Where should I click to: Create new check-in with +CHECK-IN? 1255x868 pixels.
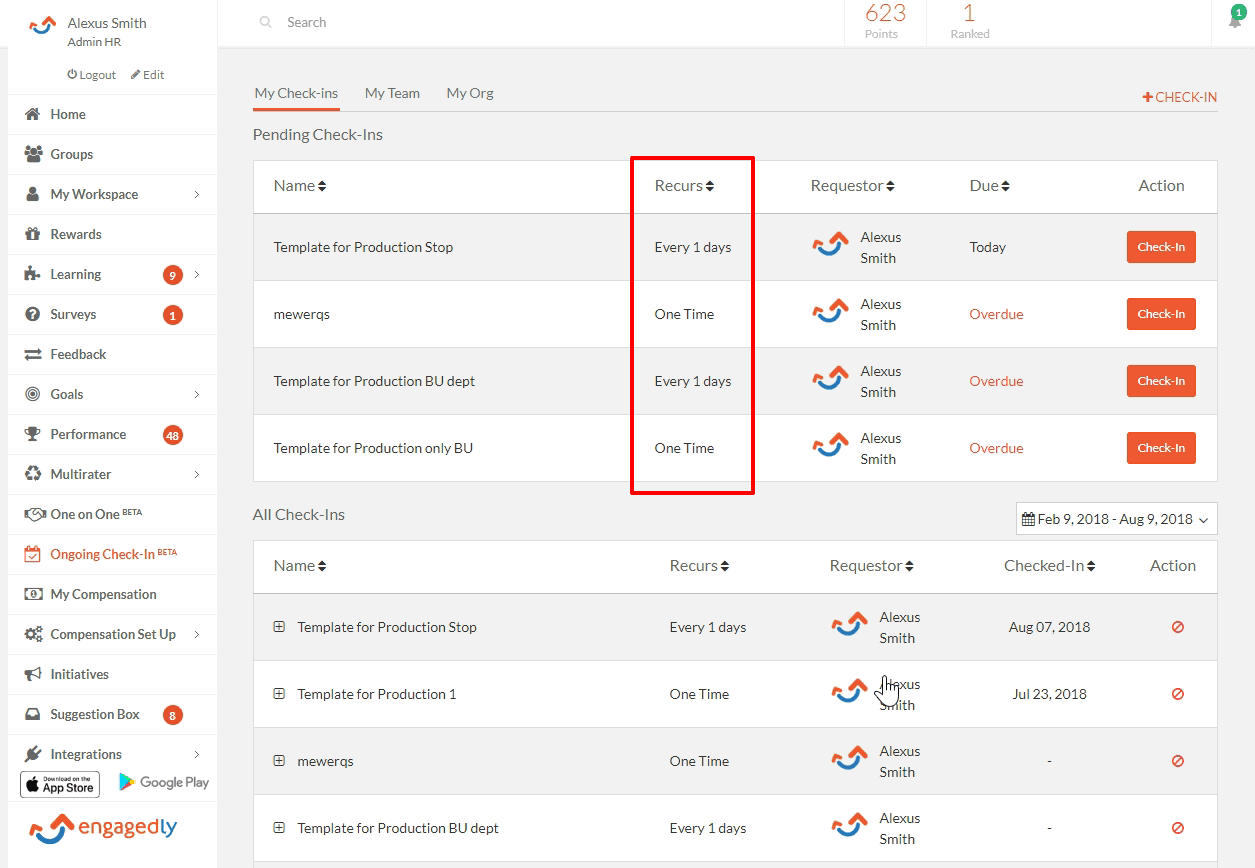click(1180, 97)
